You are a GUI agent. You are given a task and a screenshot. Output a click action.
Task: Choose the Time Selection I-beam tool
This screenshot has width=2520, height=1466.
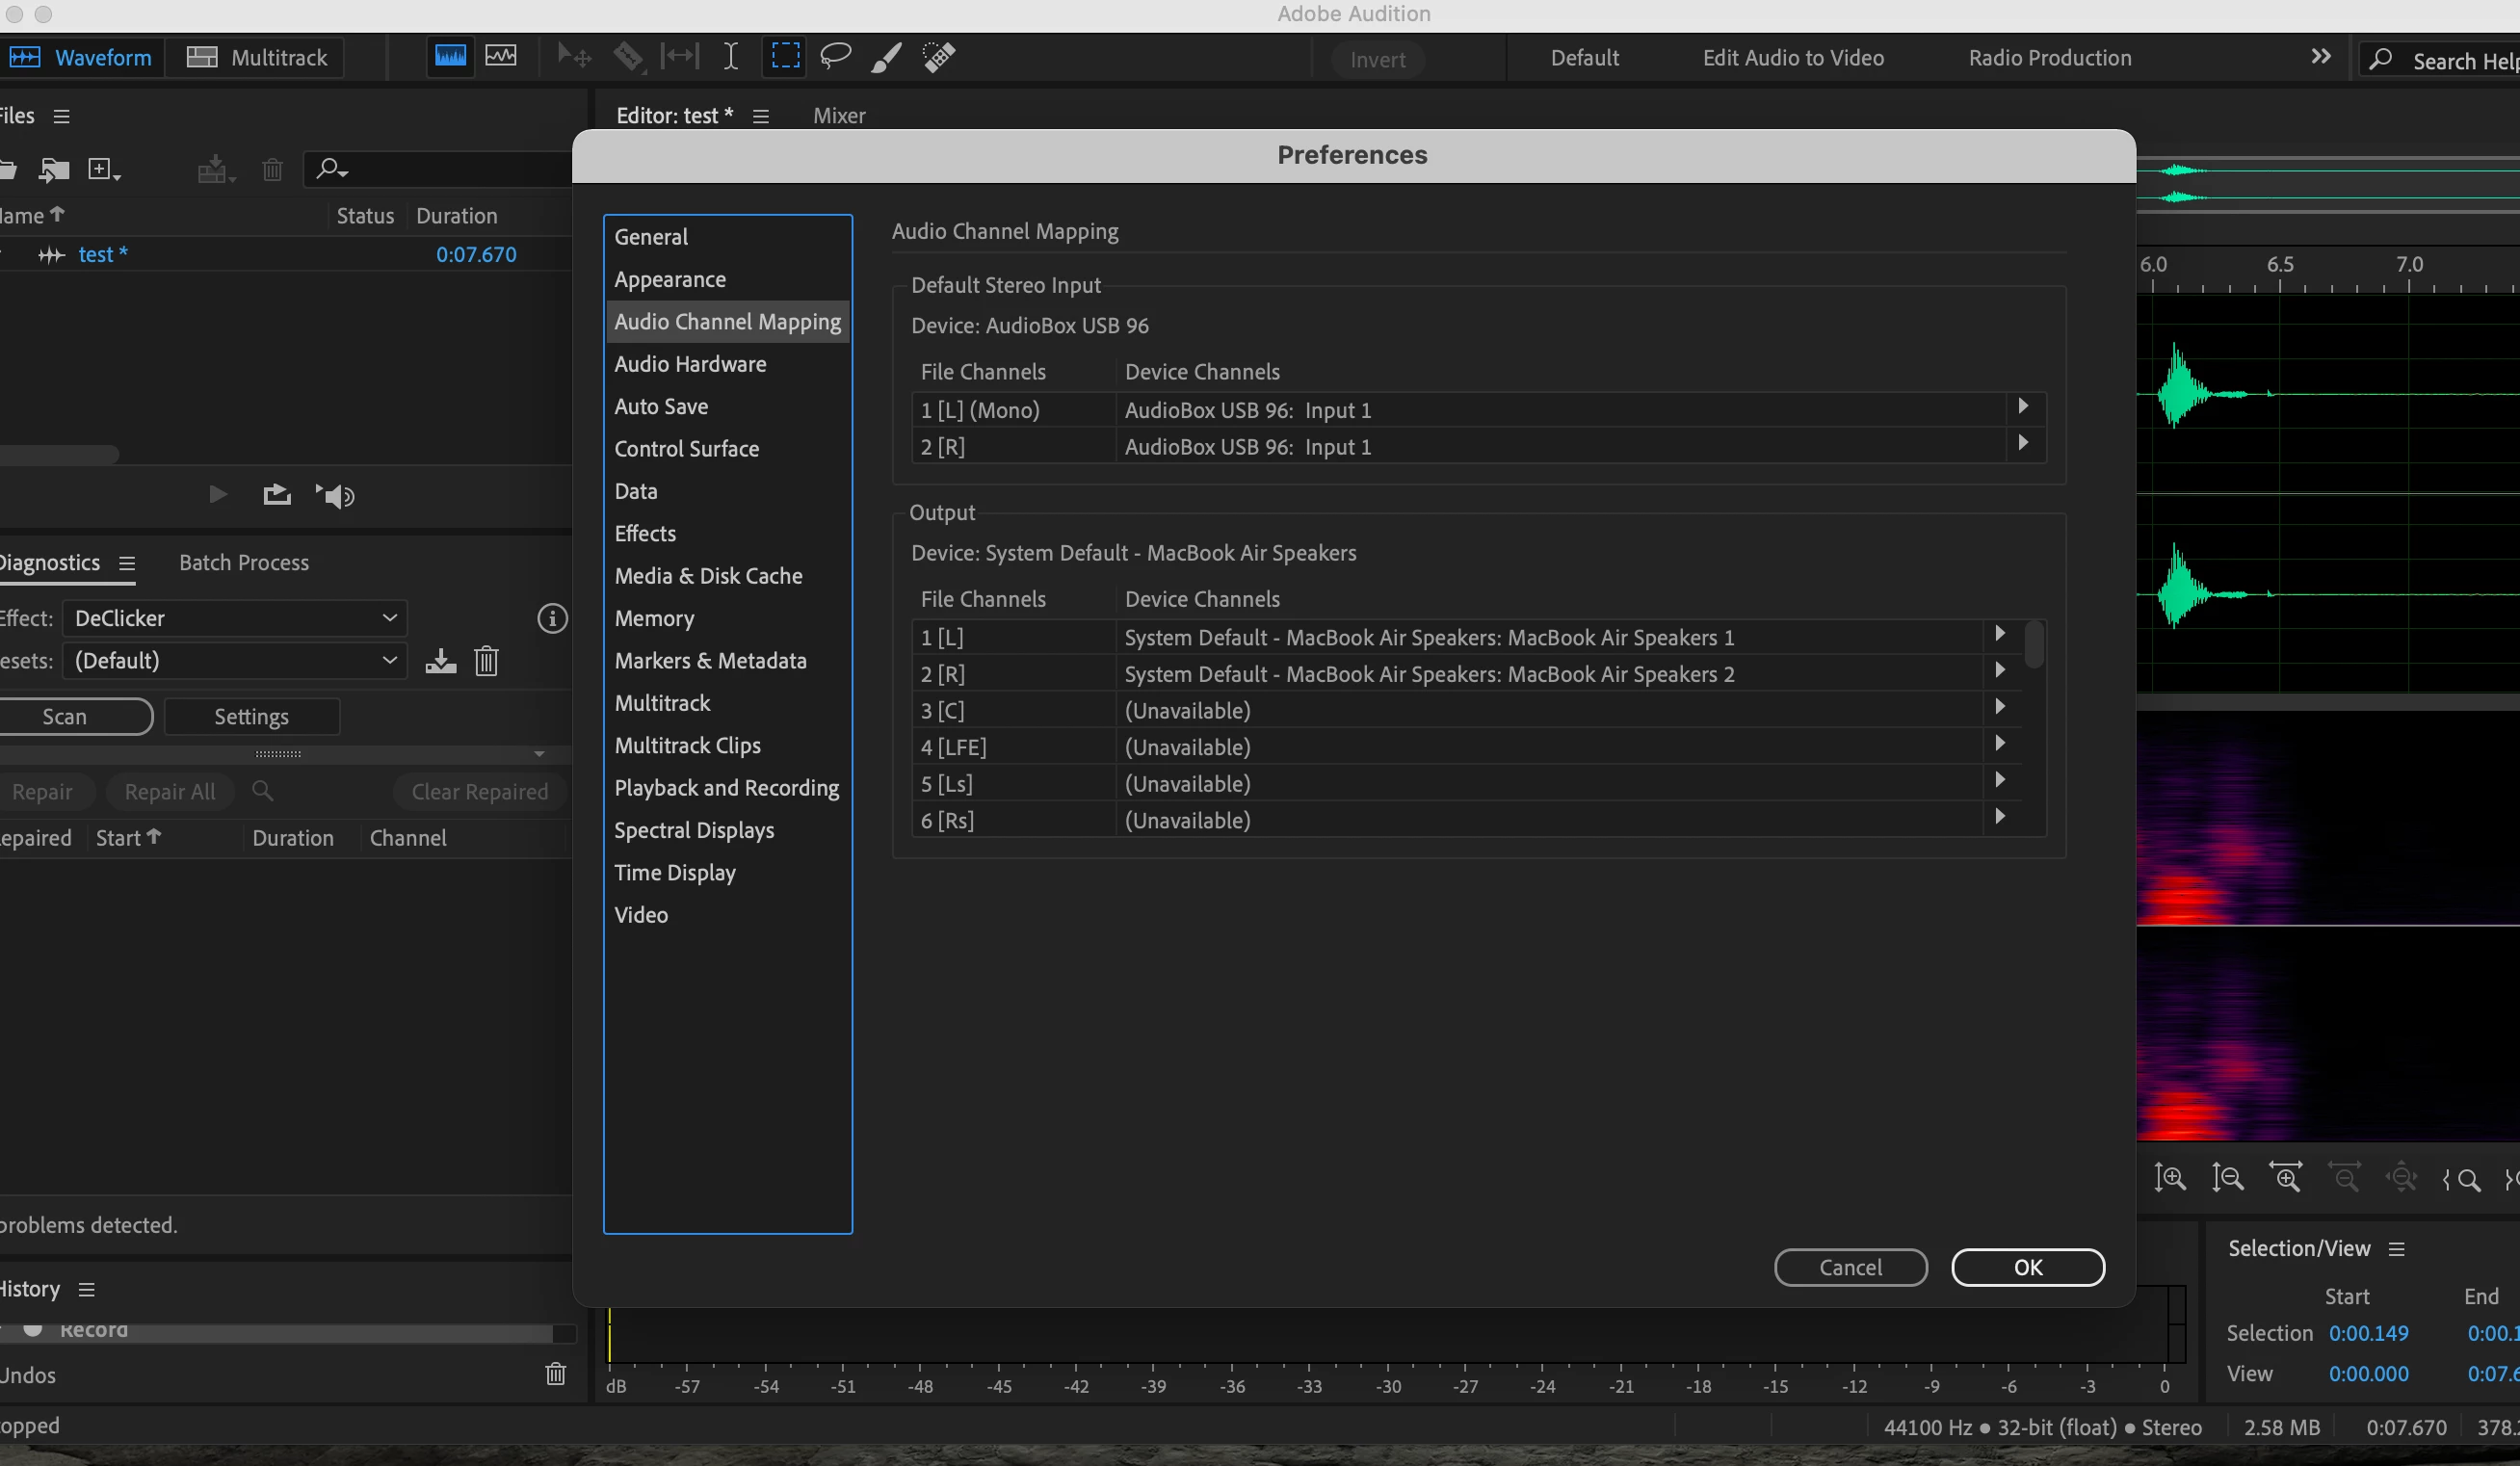(x=731, y=57)
